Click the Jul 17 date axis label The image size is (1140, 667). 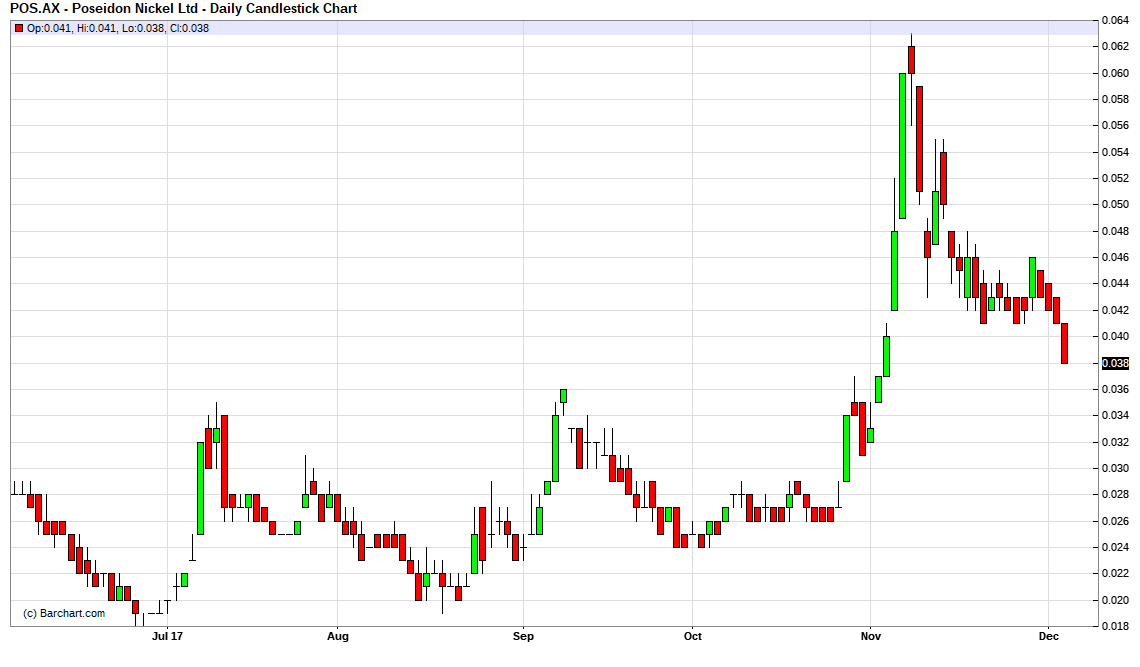point(167,636)
